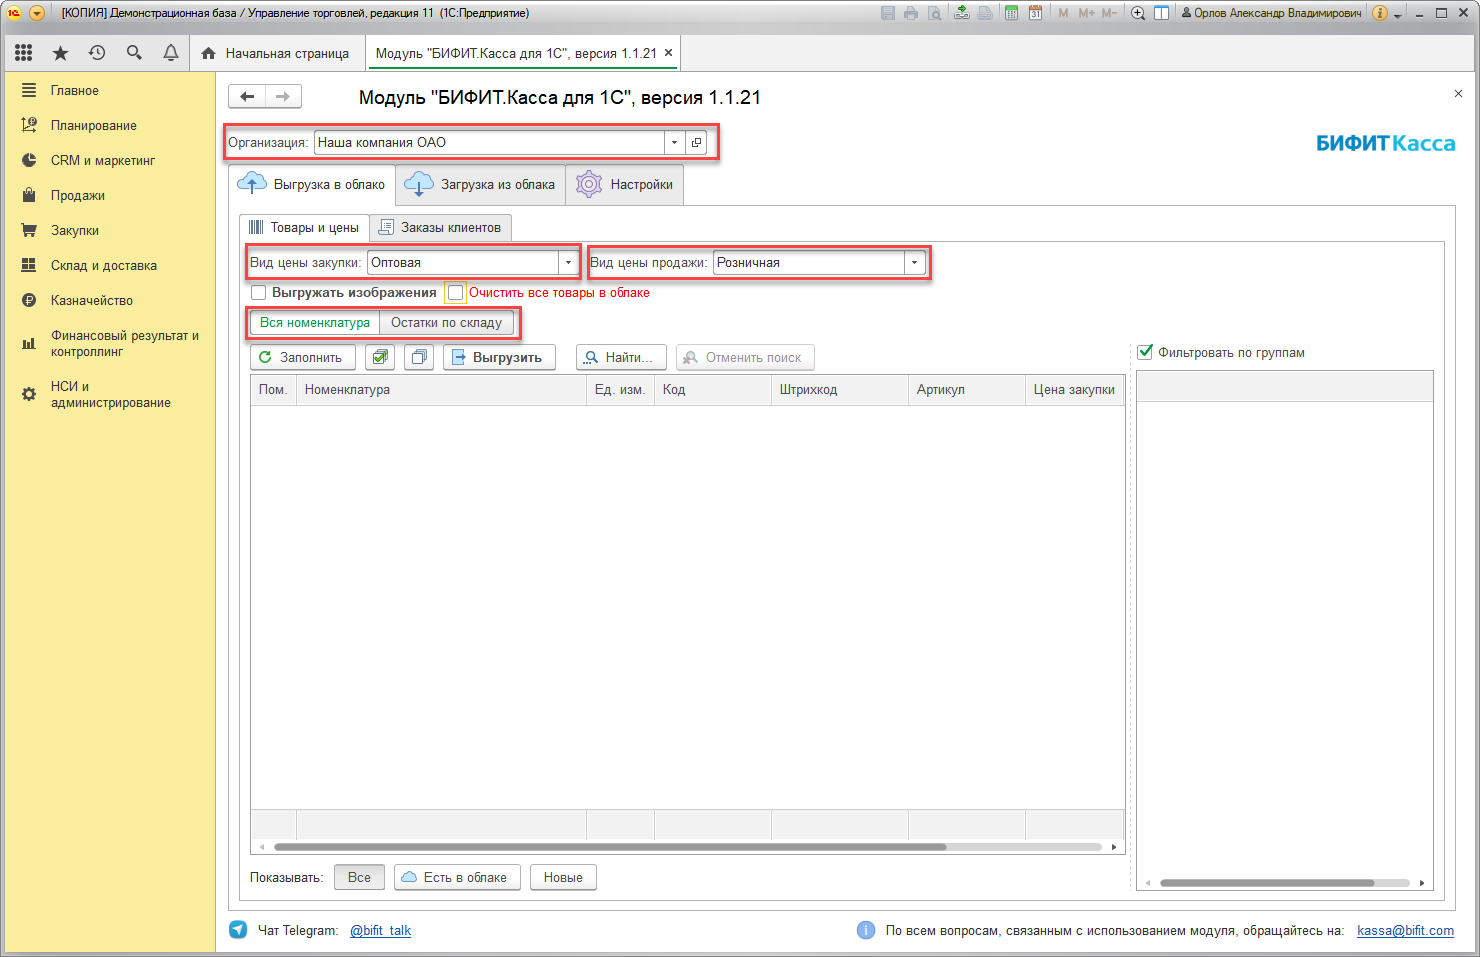Close the БИФИТ.Касса module tab
Viewport: 1480px width, 957px height.
[x=668, y=53]
